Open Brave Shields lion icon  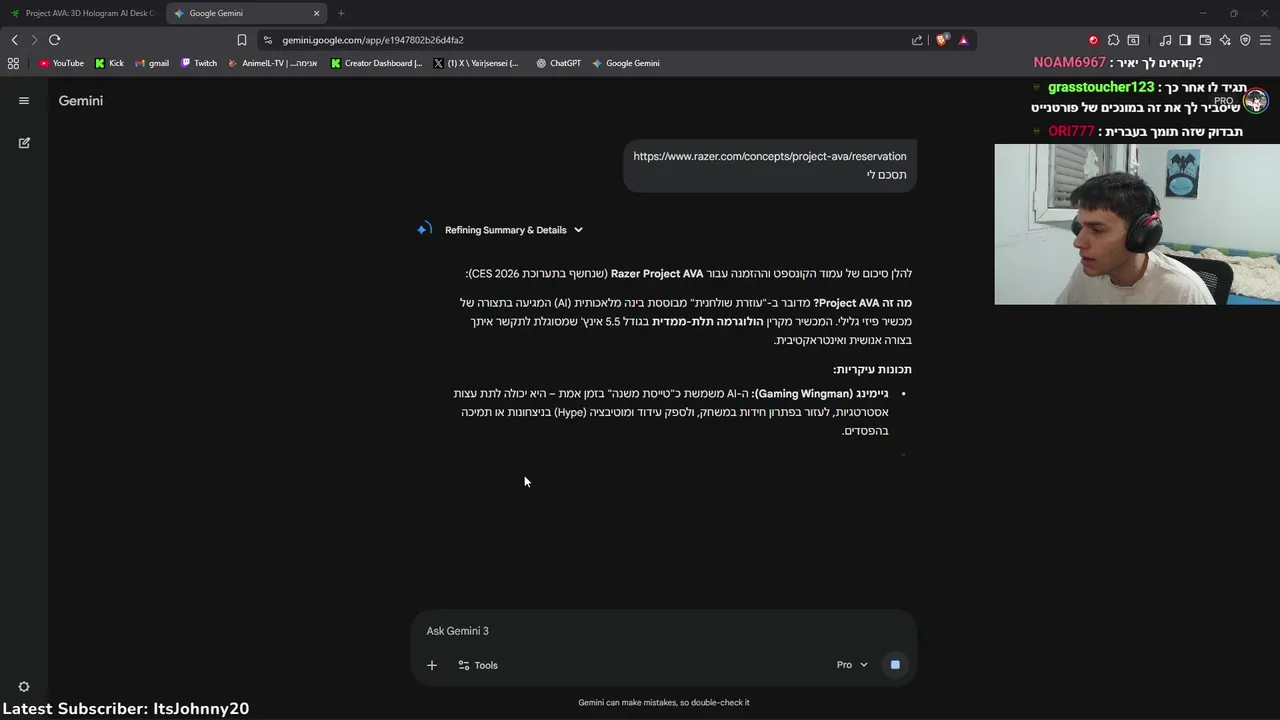click(x=942, y=40)
